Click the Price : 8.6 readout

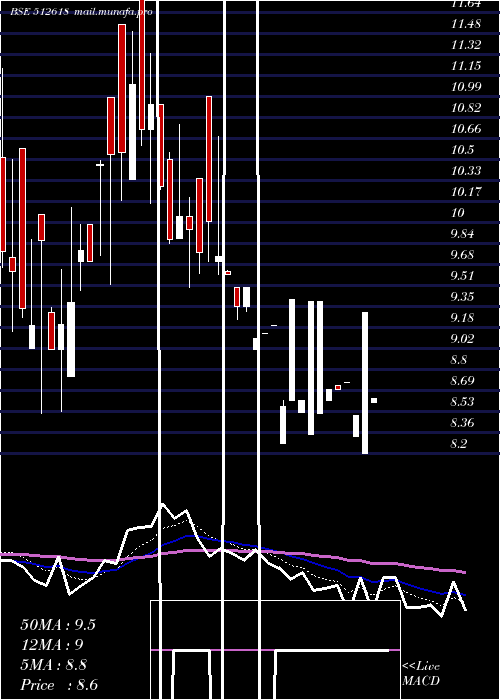(59, 685)
